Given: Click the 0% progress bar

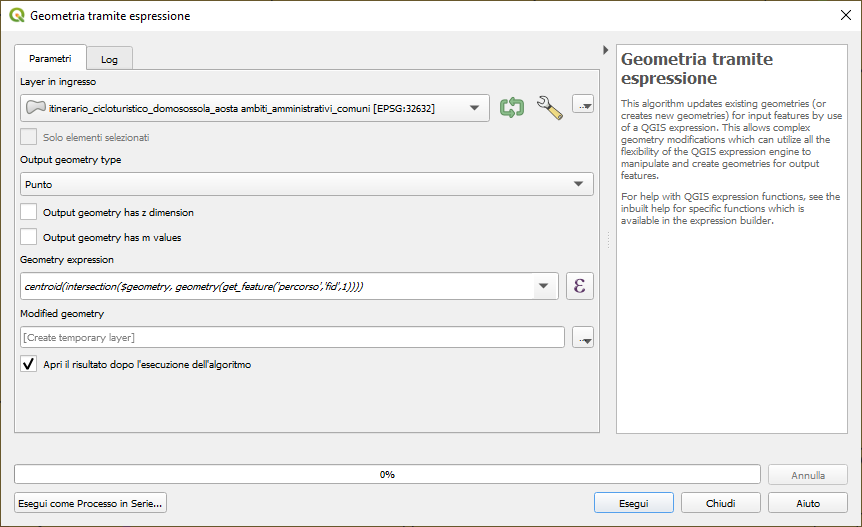Looking at the screenshot, I should coord(387,474).
